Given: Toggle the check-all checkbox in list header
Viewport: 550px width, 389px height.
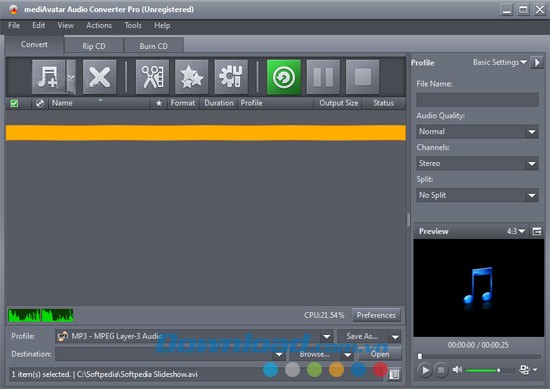Looking at the screenshot, I should coord(14,103).
